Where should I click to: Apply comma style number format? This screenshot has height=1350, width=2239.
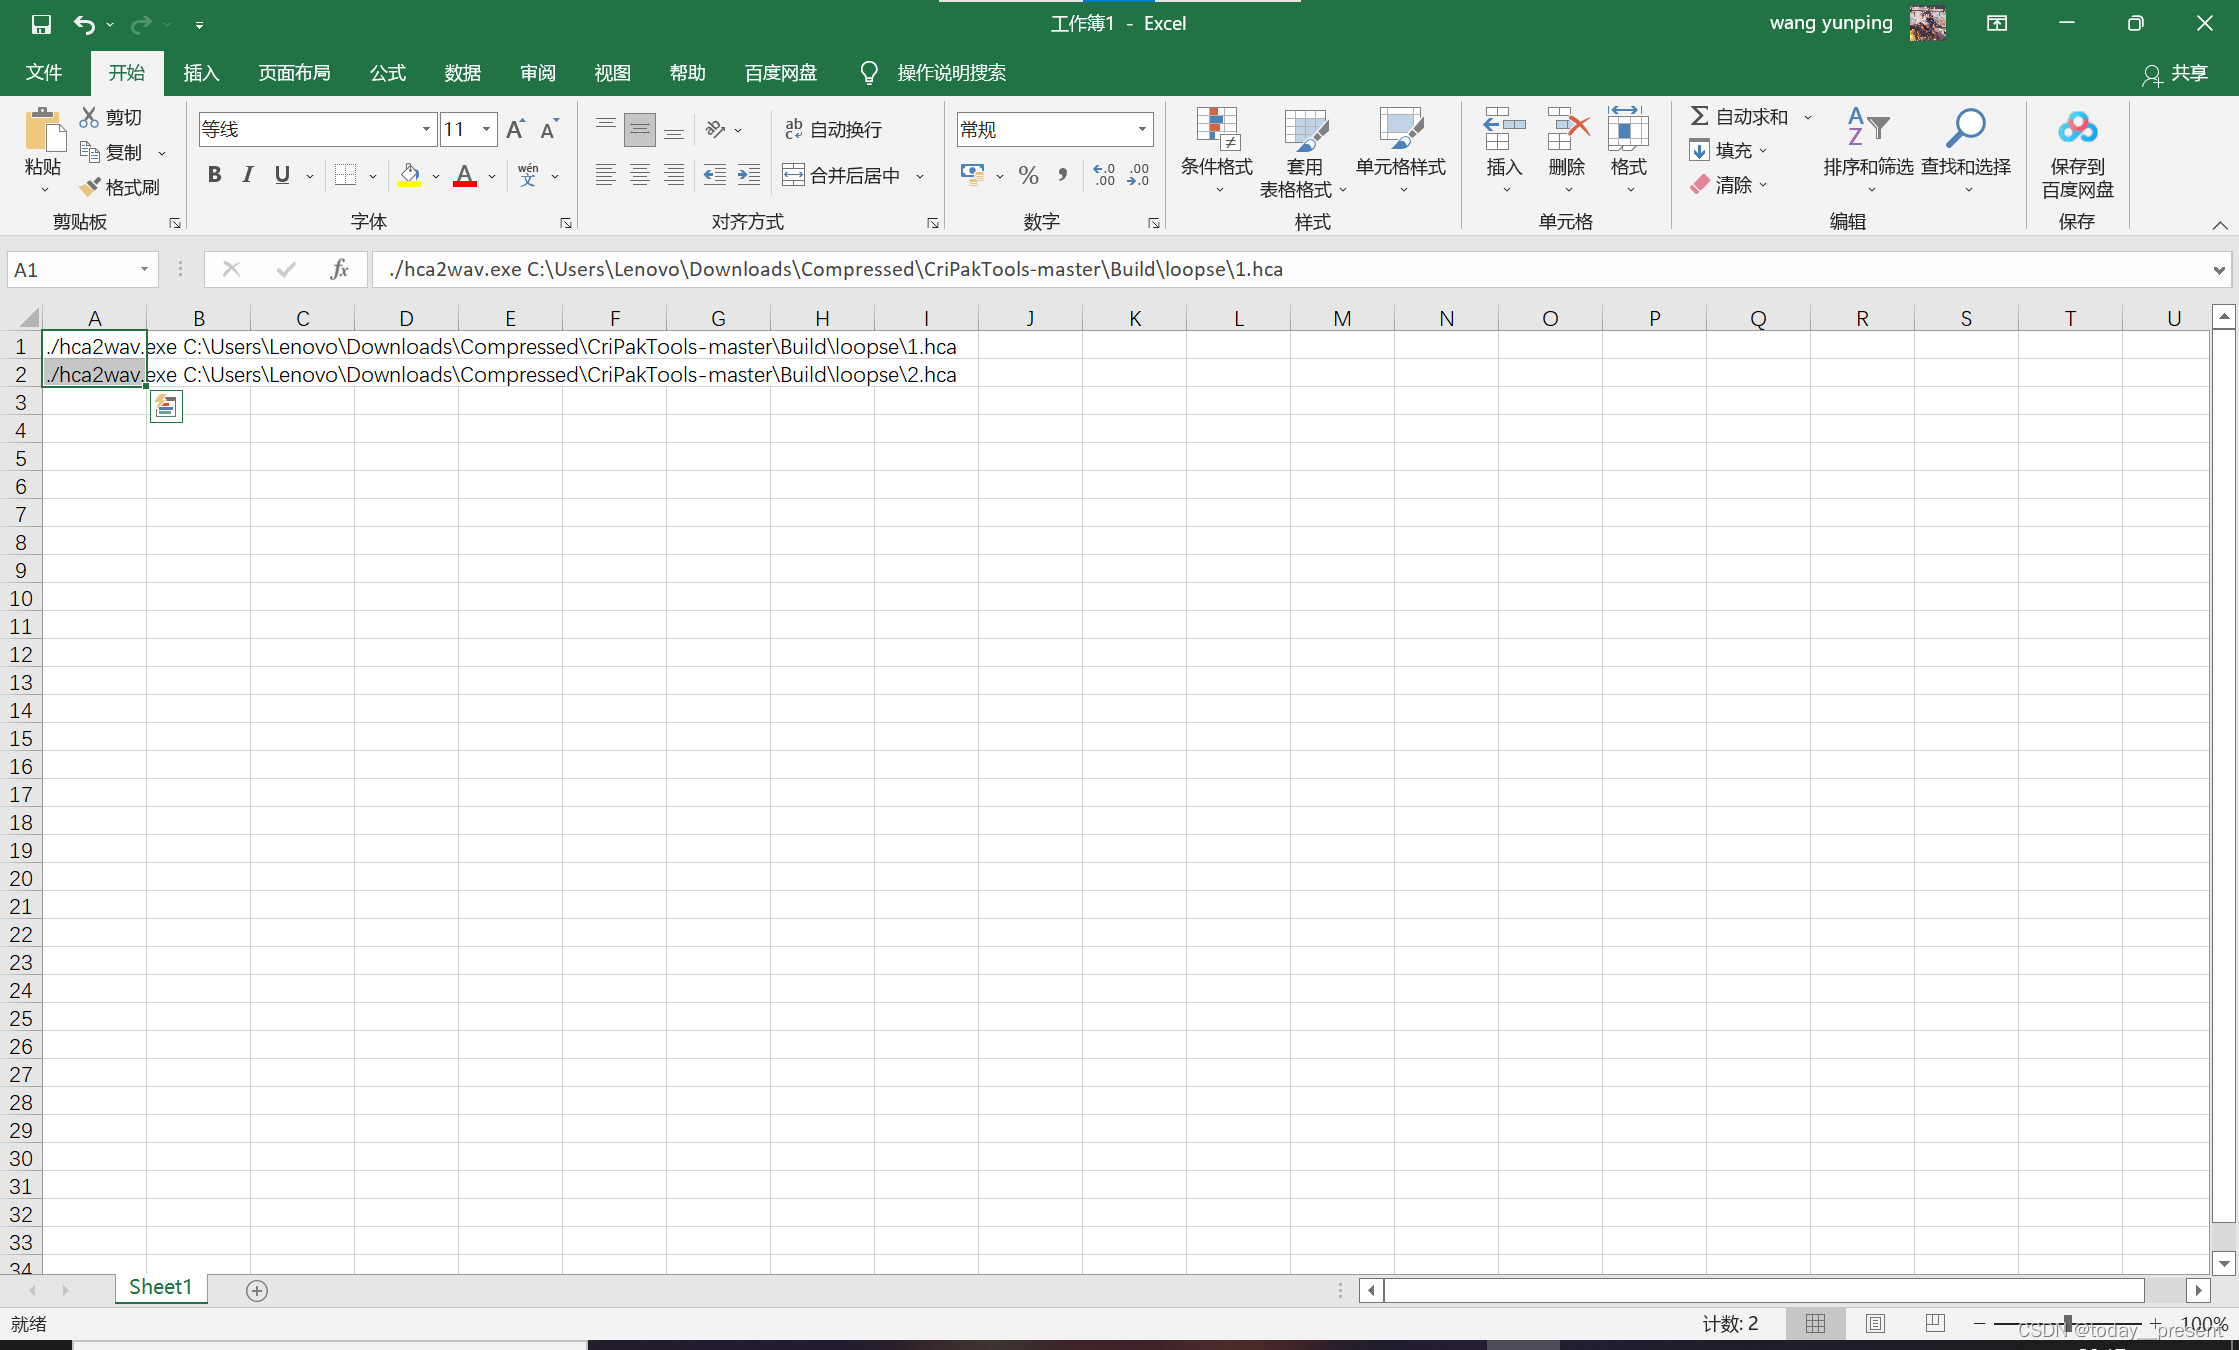(1062, 175)
